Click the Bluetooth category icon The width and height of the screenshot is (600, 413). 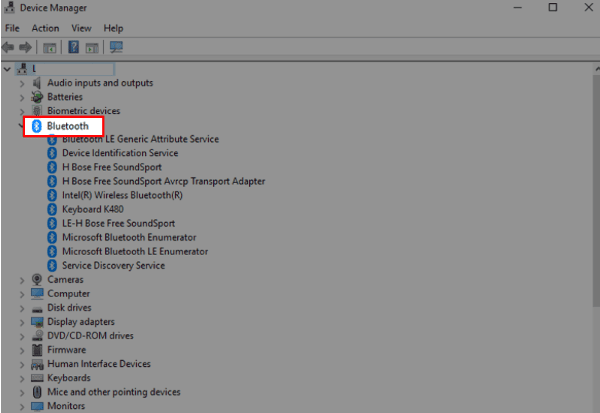point(36,126)
